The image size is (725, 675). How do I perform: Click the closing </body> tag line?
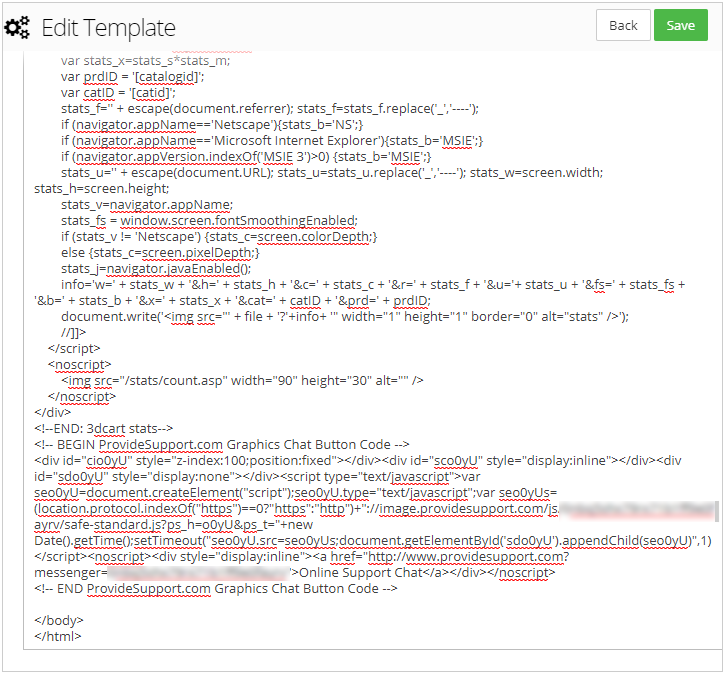pos(59,620)
